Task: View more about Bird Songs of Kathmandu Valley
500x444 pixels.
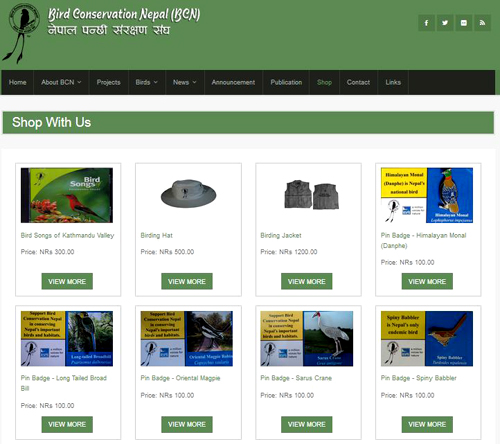Action: (x=67, y=282)
